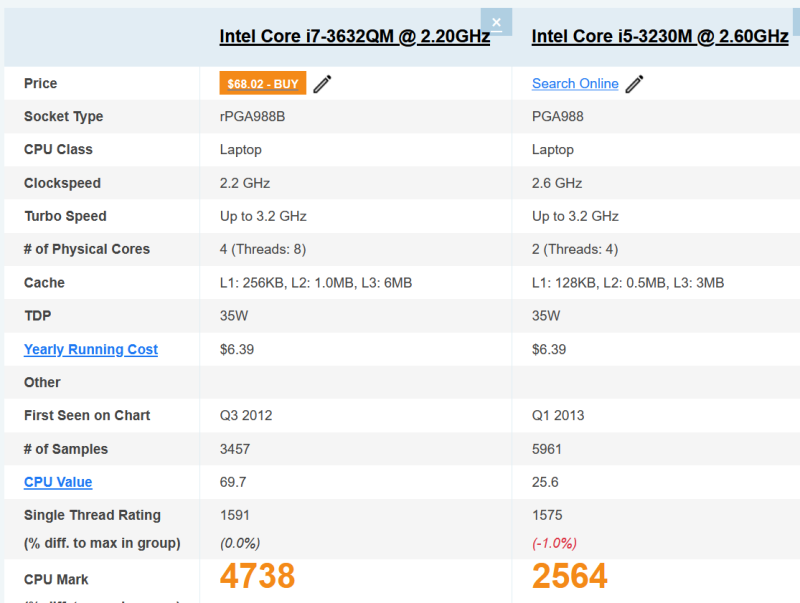800x603 pixels.
Task: Click the red (-1.0%) difference text
Action: point(554,543)
